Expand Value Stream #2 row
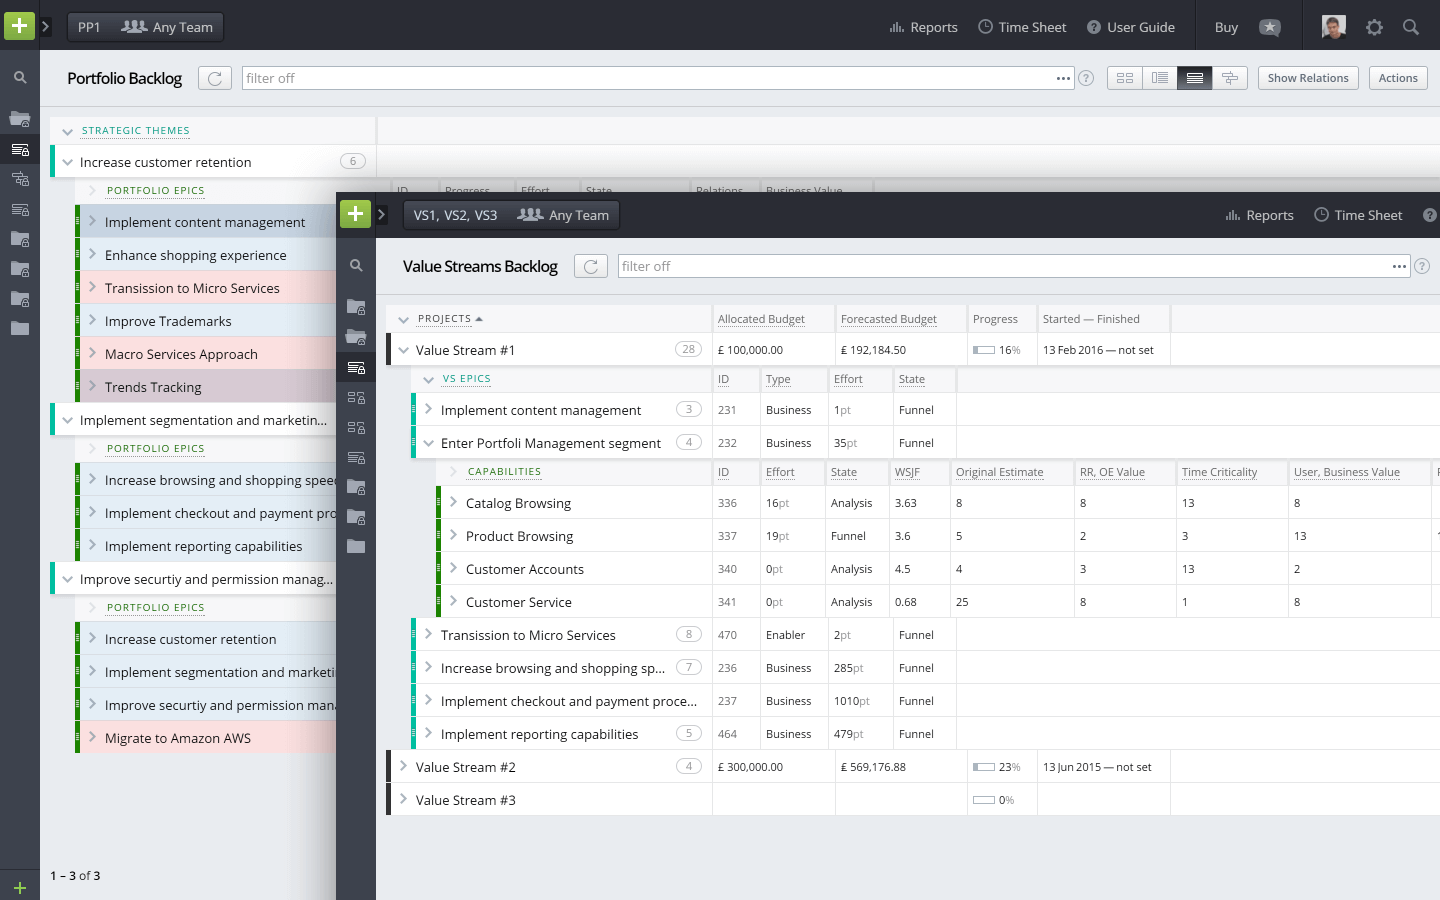The image size is (1440, 900). pyautogui.click(x=404, y=767)
